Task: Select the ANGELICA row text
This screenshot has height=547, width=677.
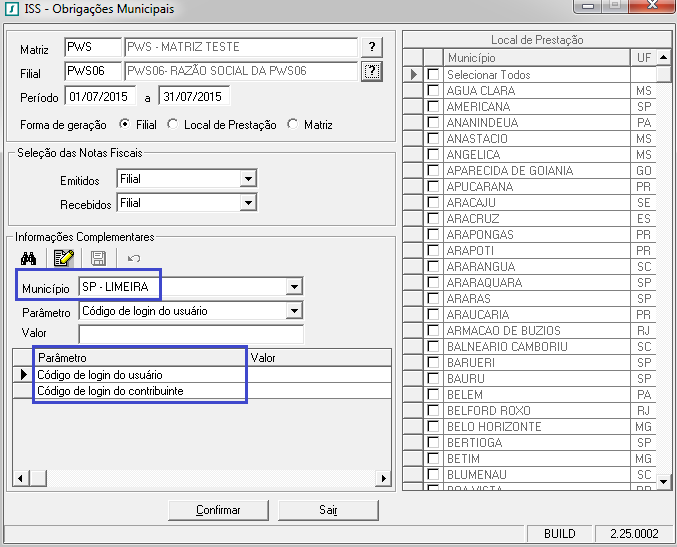Action: 474,155
